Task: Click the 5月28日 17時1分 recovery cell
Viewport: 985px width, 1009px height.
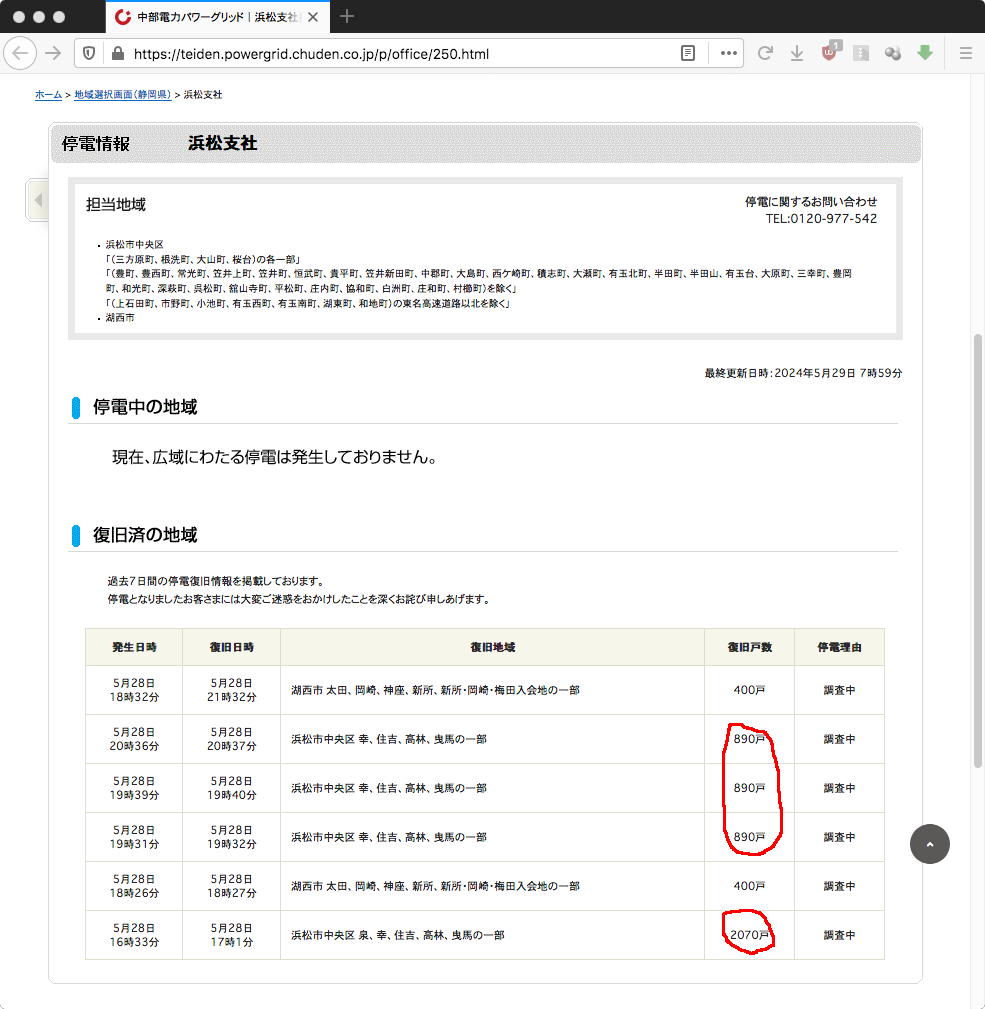Action: pyautogui.click(x=232, y=934)
